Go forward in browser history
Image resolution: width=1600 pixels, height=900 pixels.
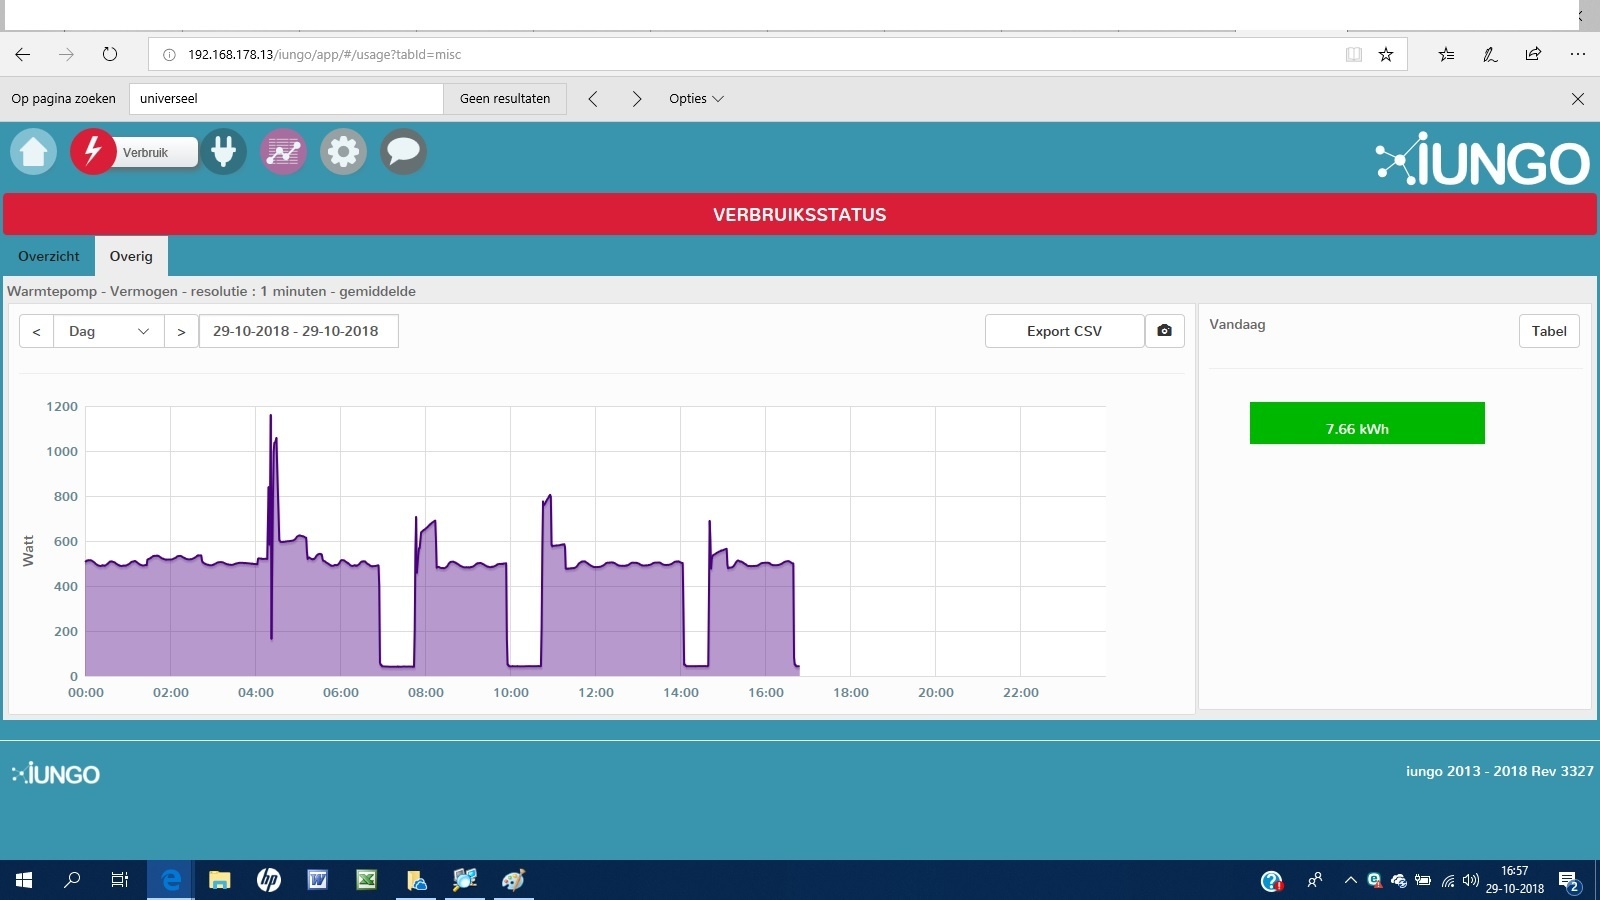click(x=66, y=54)
